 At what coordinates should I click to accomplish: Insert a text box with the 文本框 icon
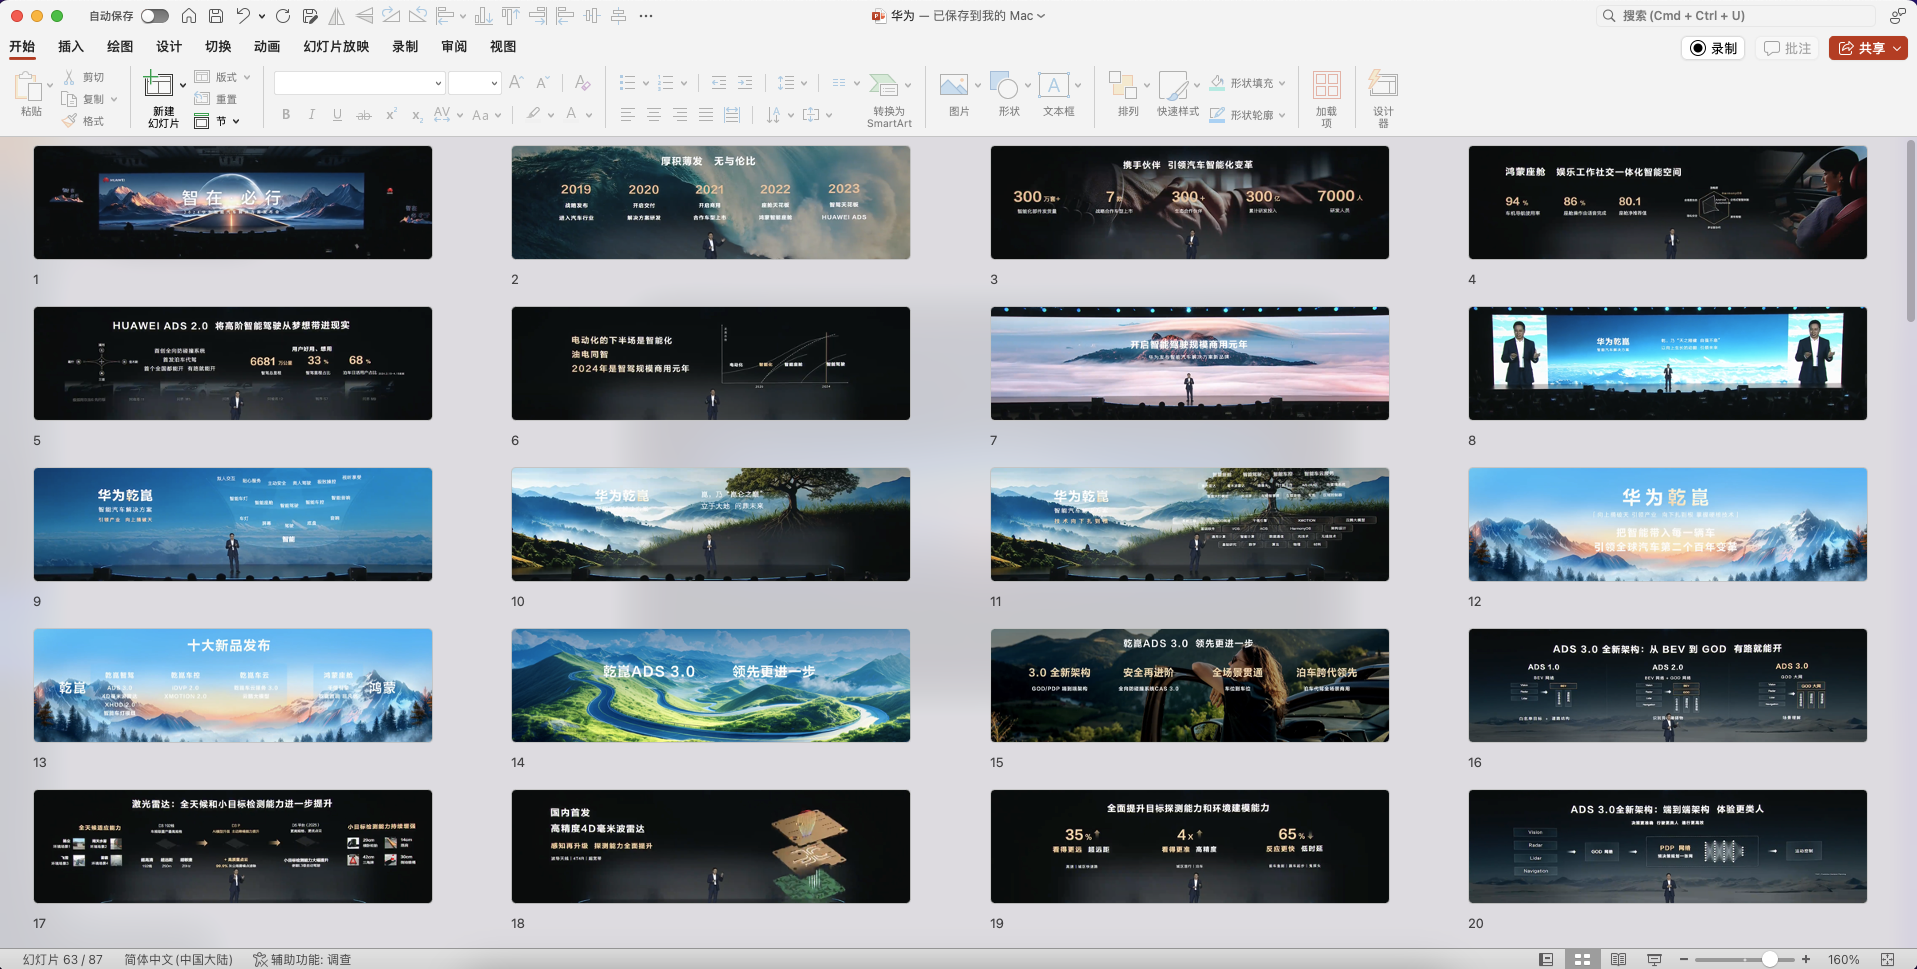coord(1054,85)
